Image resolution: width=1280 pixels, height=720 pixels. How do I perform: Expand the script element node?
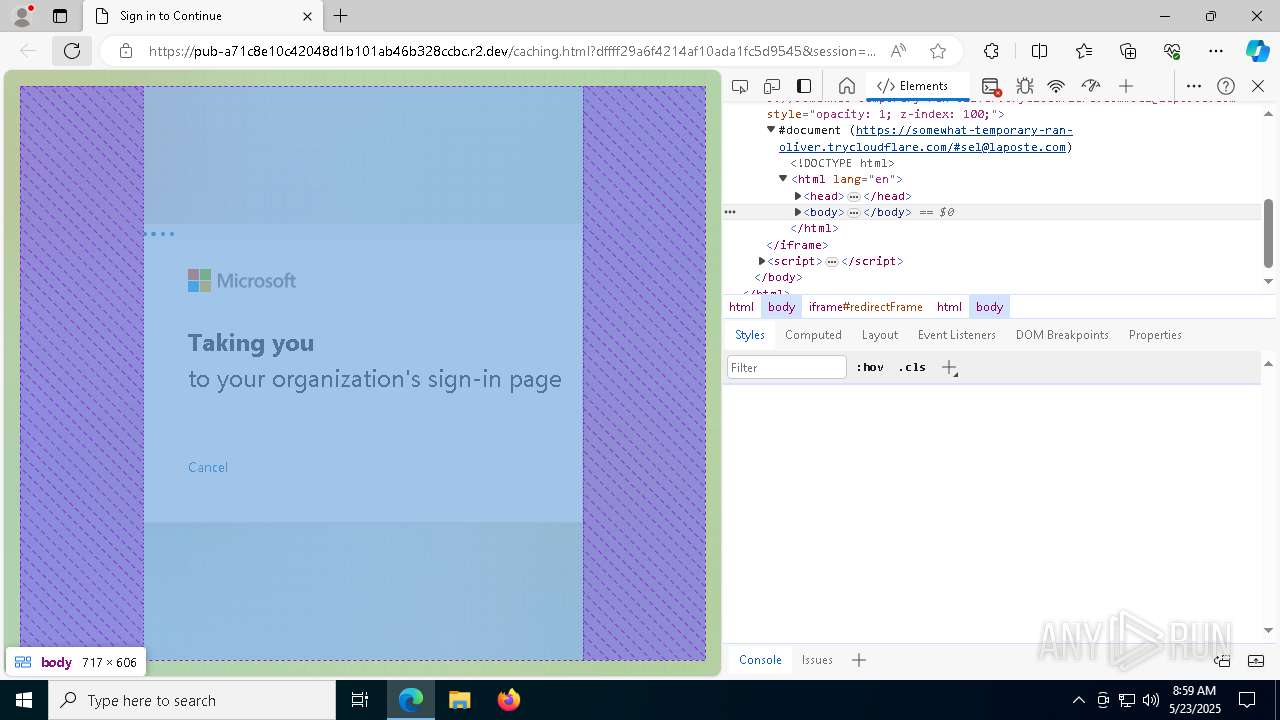762,261
